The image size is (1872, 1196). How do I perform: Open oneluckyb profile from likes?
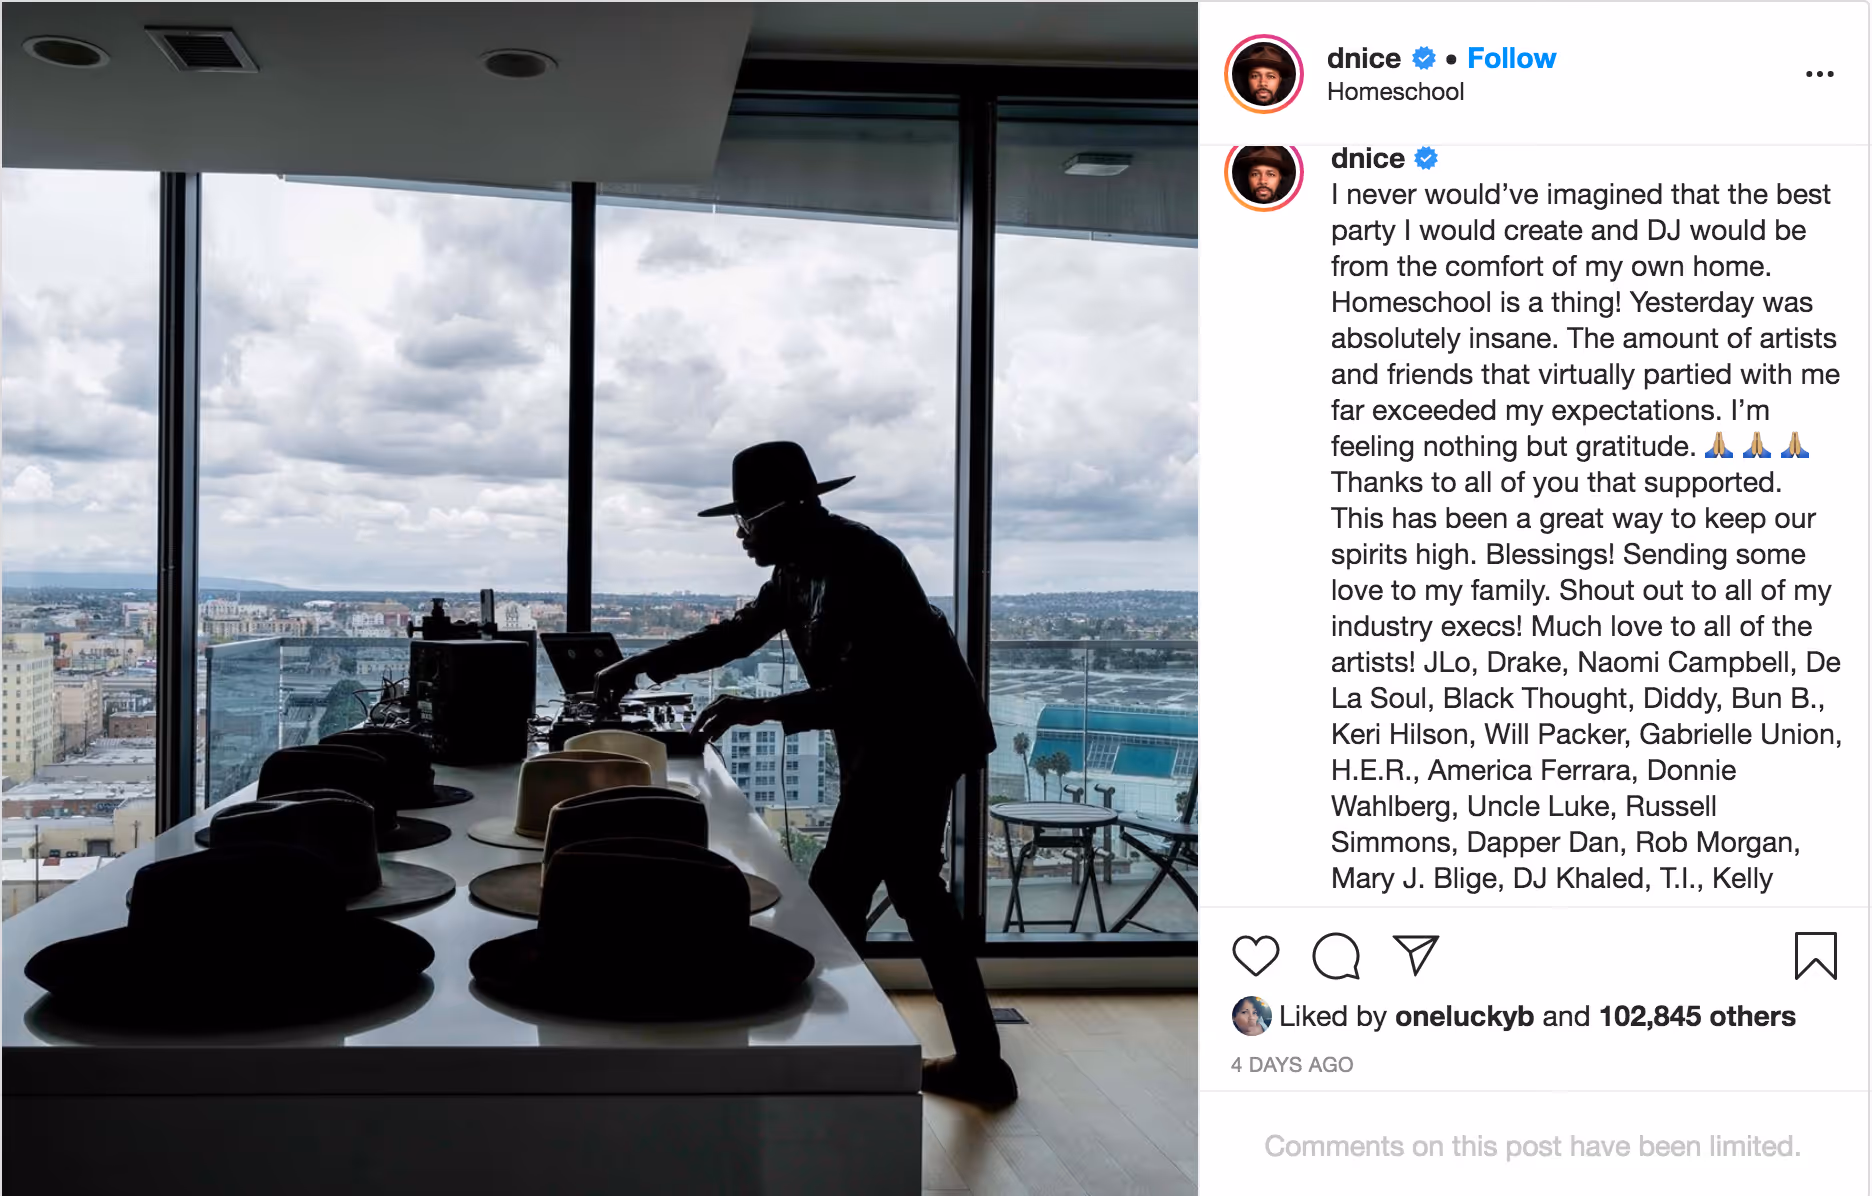[1464, 1016]
